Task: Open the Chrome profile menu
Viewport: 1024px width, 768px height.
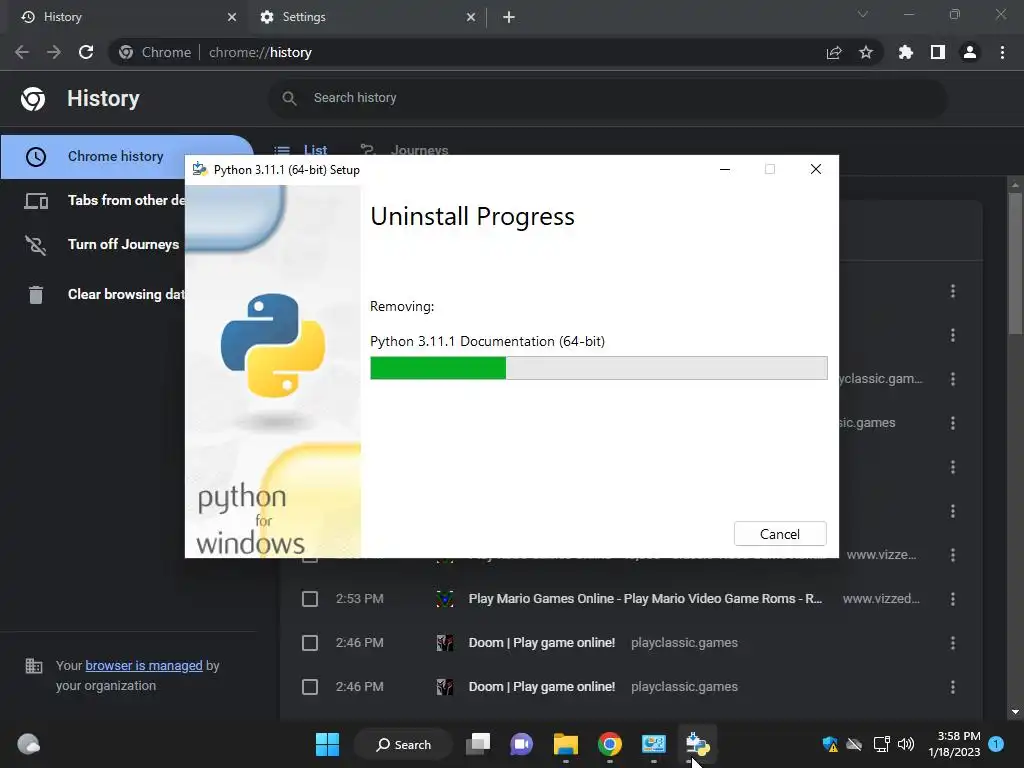Action: (x=970, y=52)
